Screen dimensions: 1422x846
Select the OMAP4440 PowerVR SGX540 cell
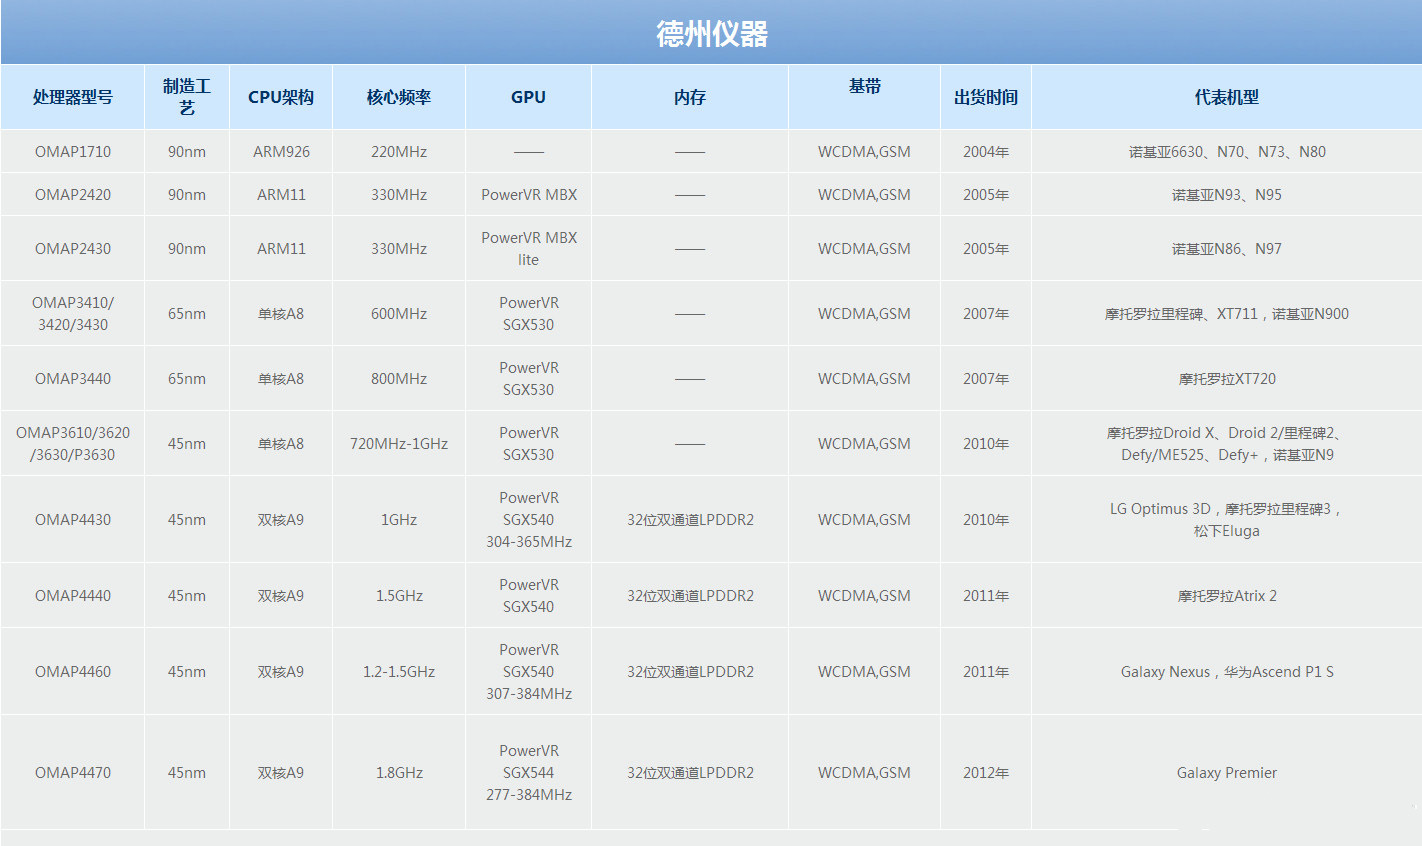[x=528, y=596]
